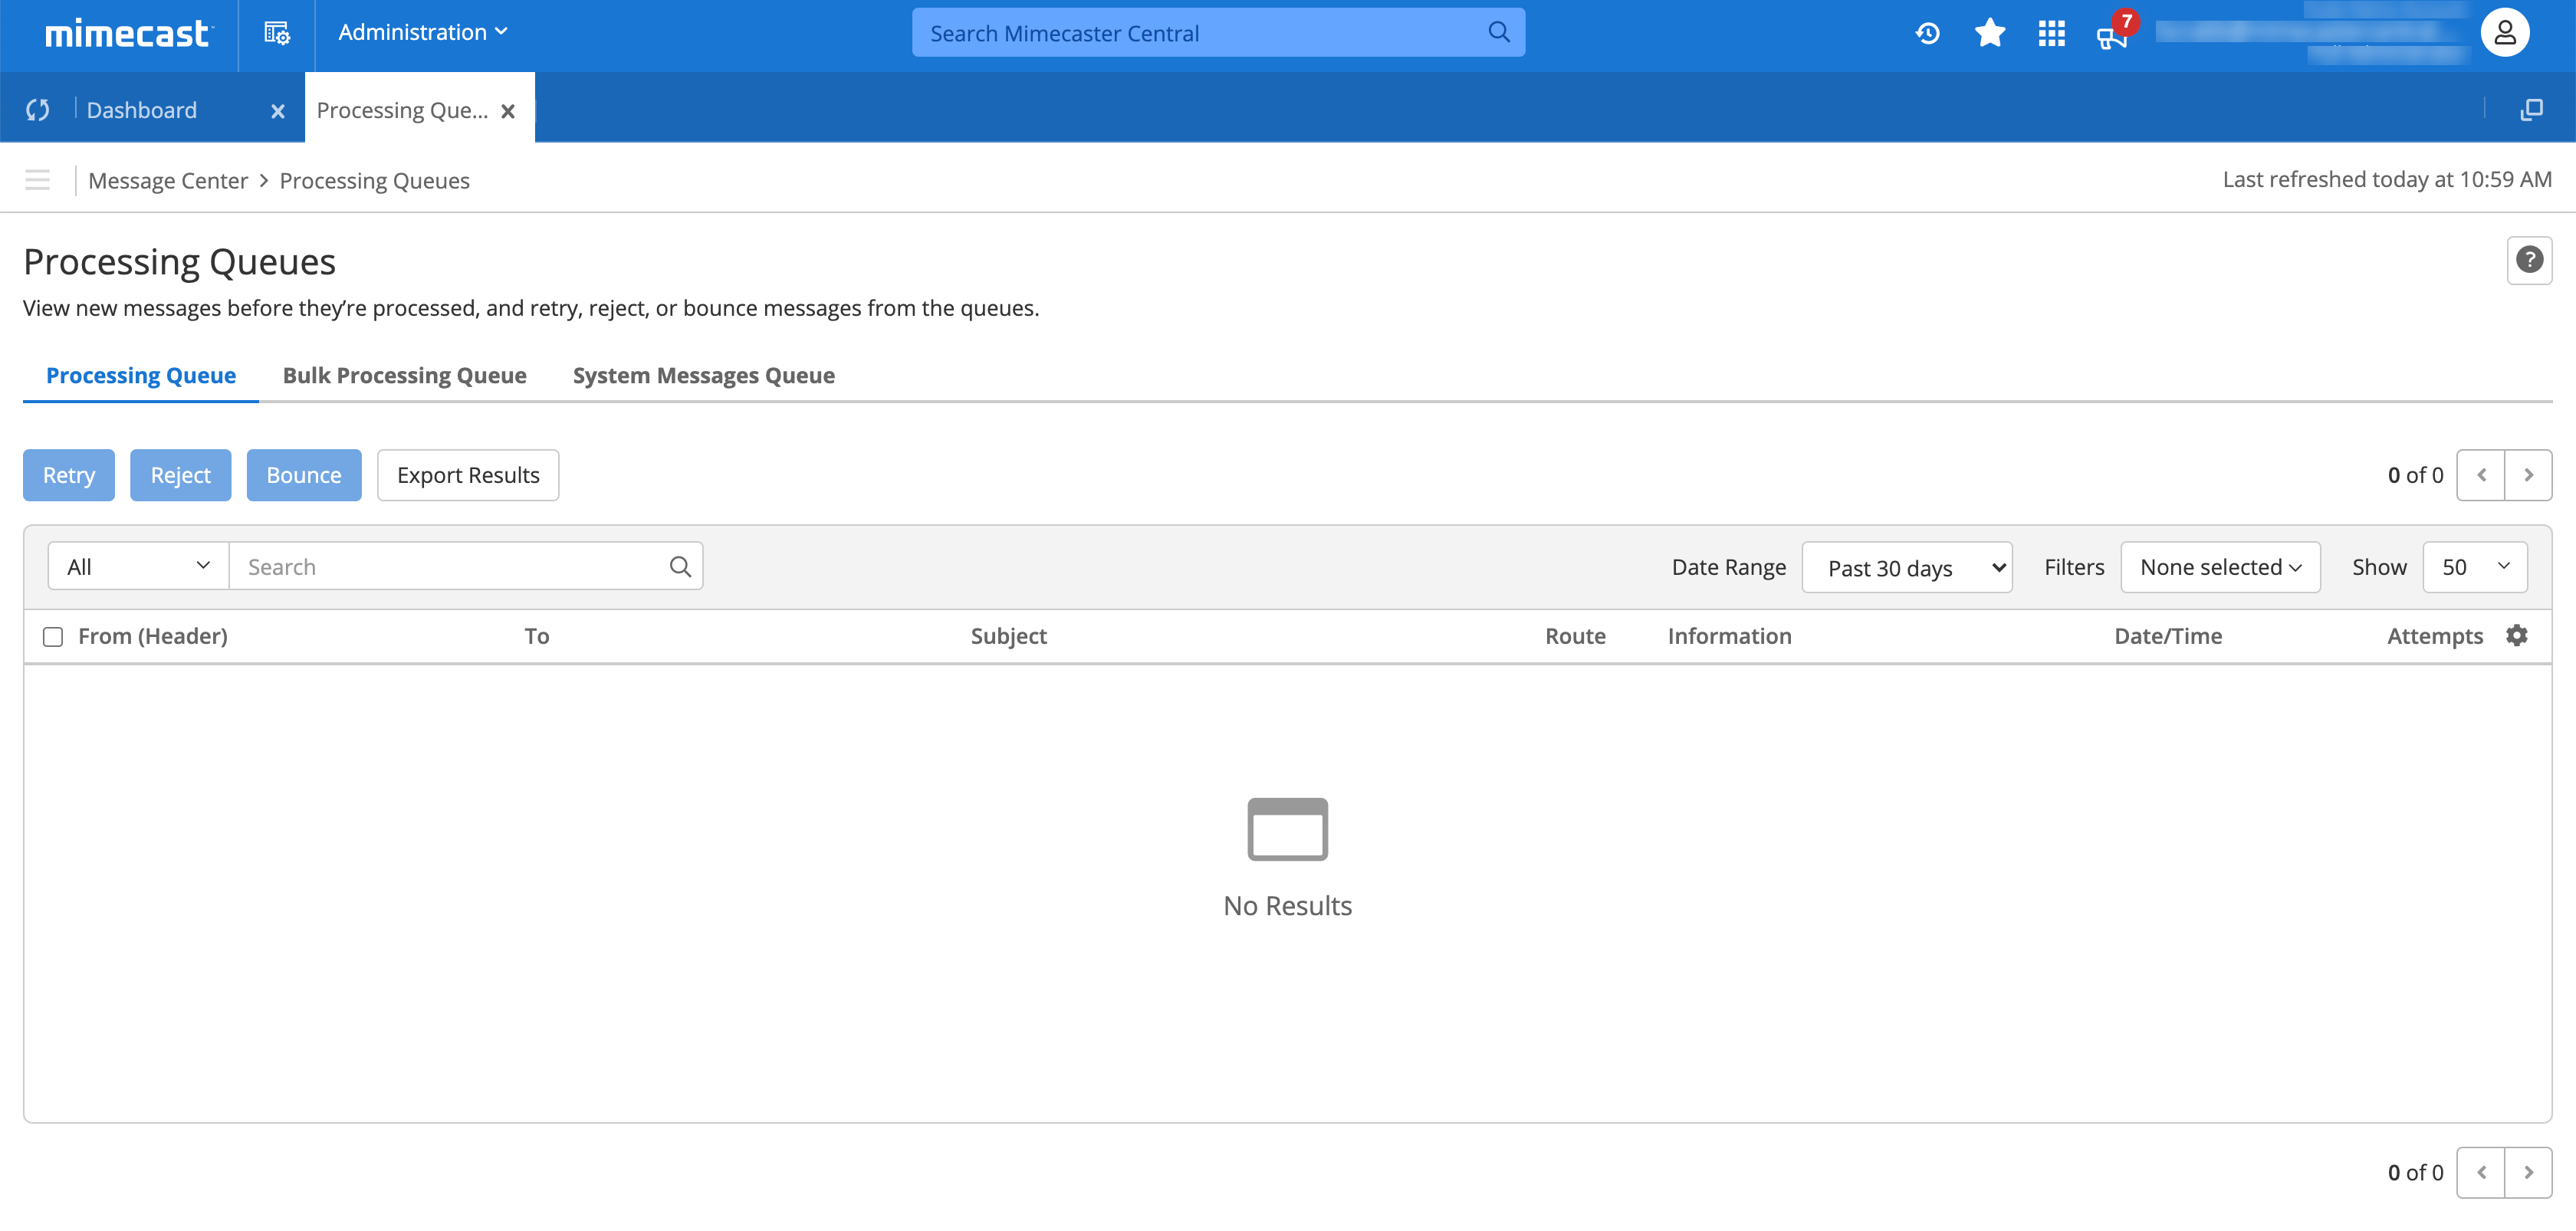This screenshot has width=2576, height=1231.
Task: Click the tabs refresh icon beside Dashboard
Action: [x=38, y=110]
